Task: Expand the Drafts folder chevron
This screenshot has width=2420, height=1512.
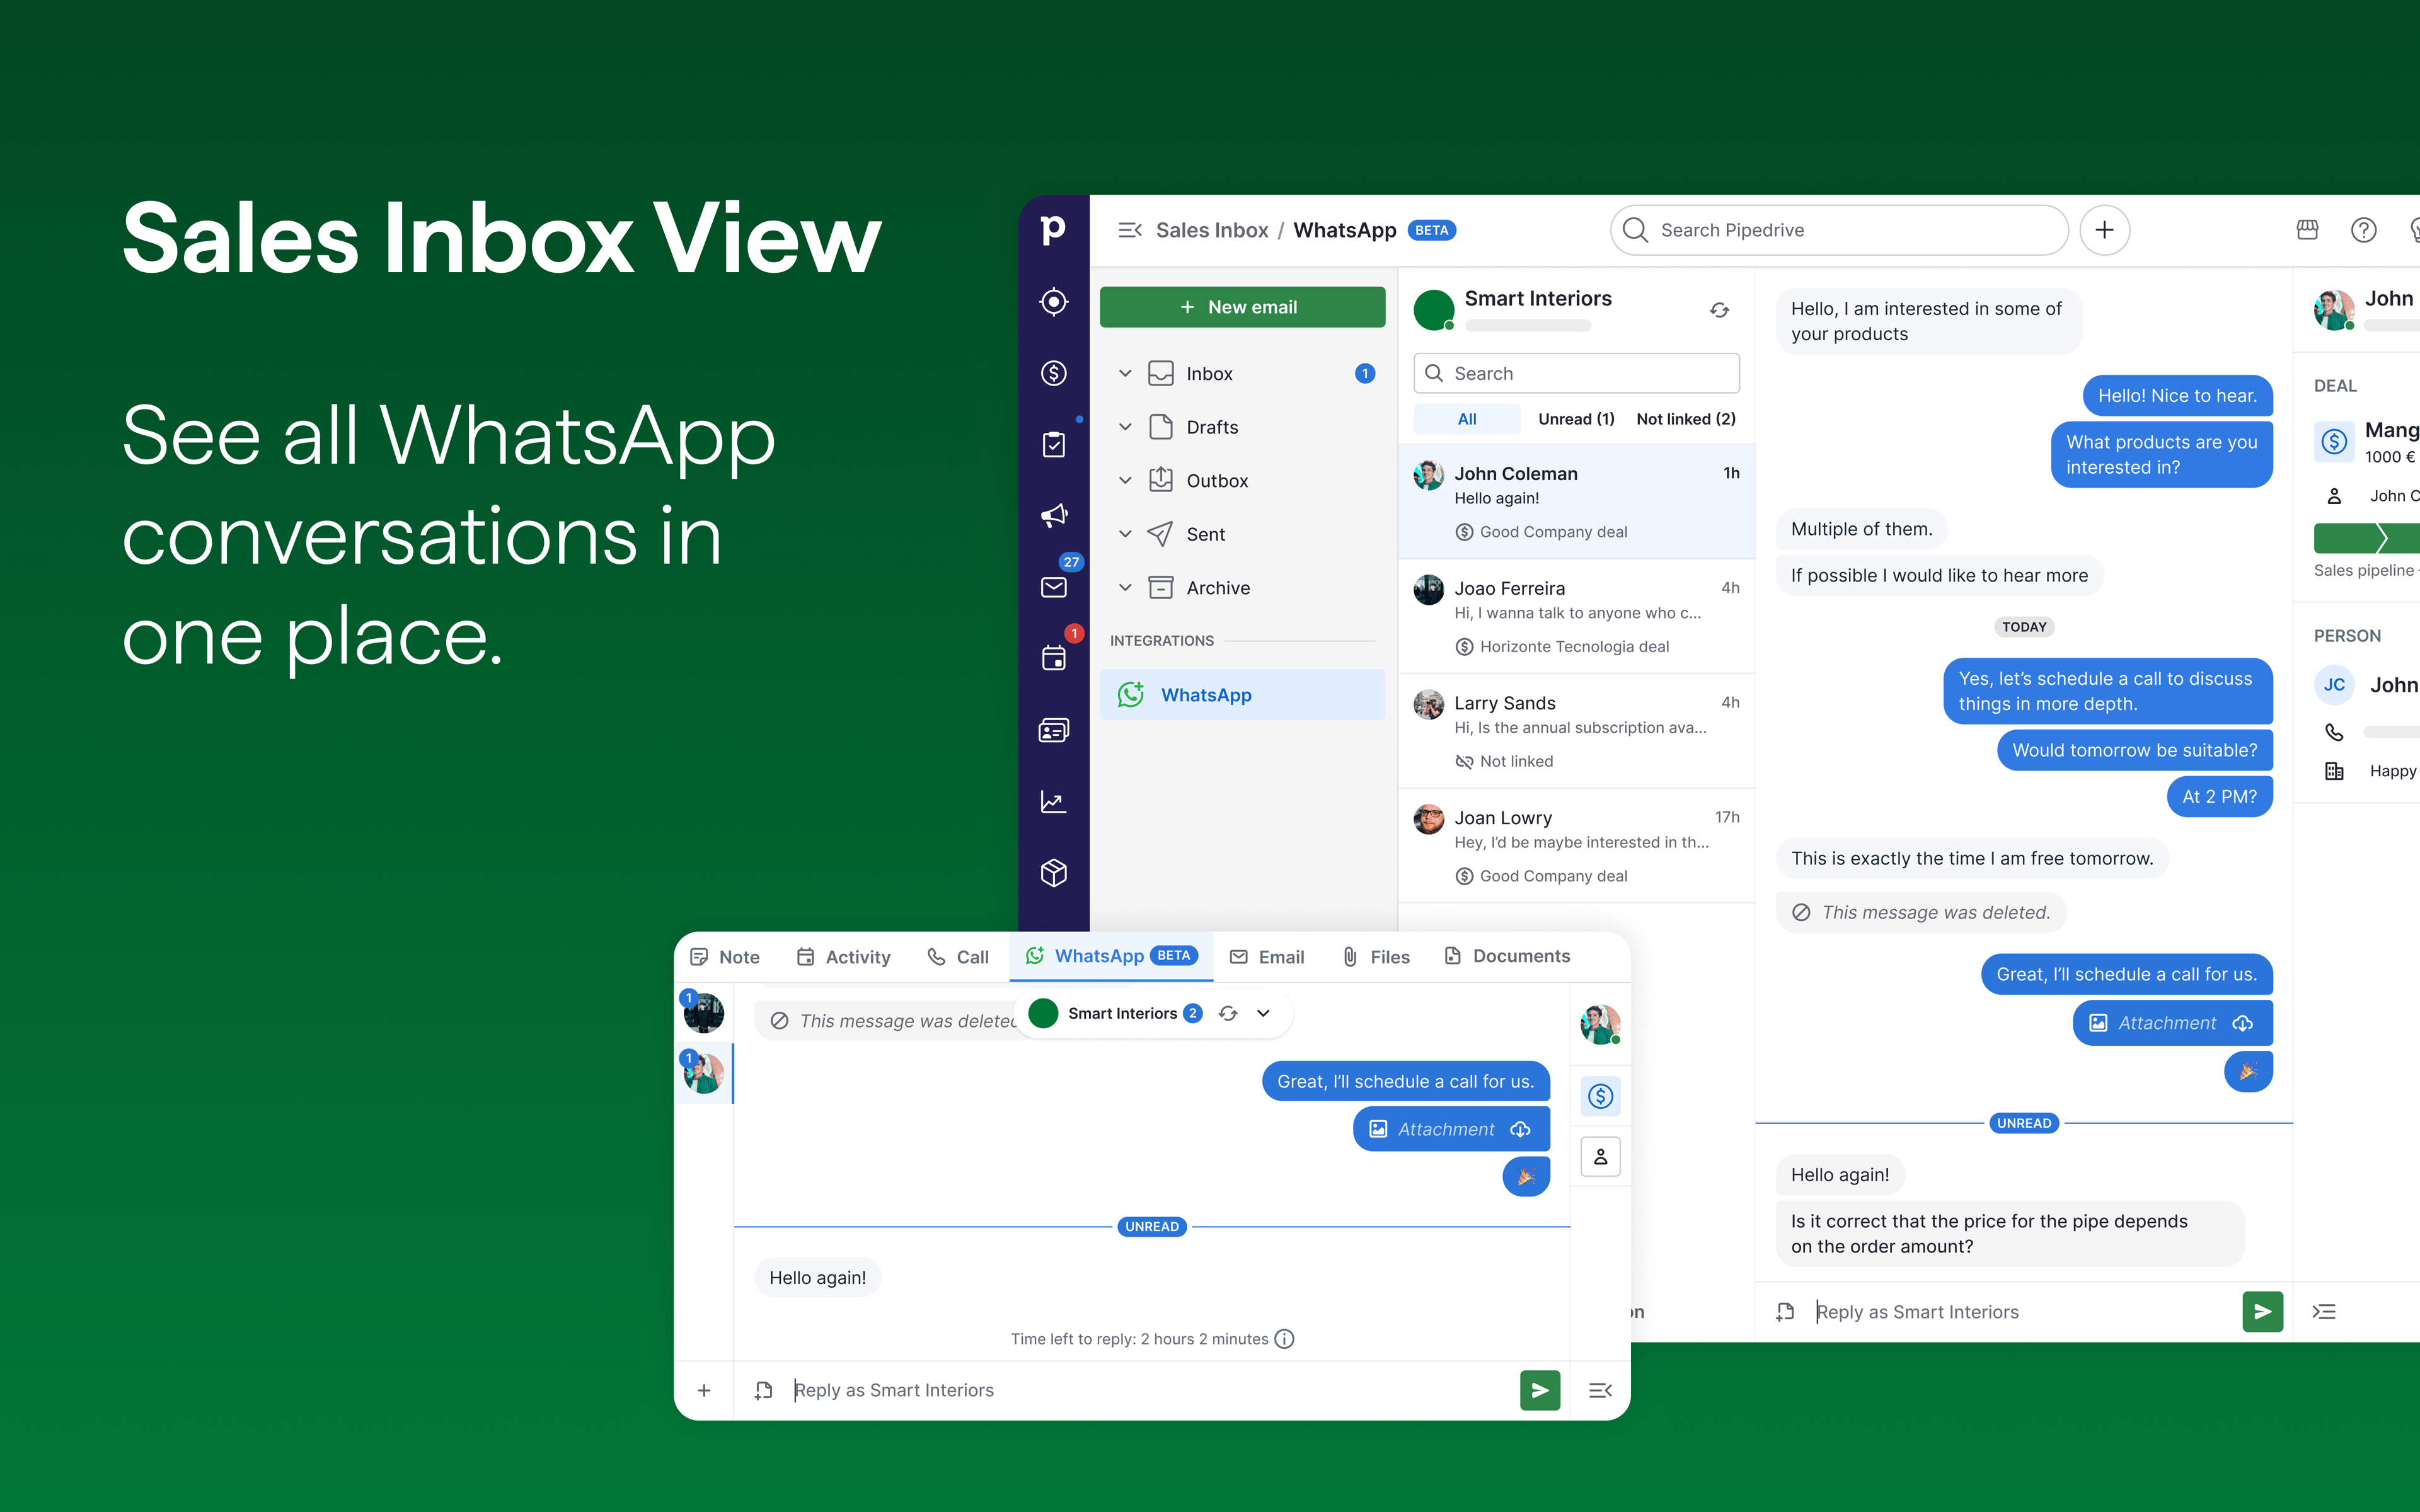Action: coord(1125,427)
